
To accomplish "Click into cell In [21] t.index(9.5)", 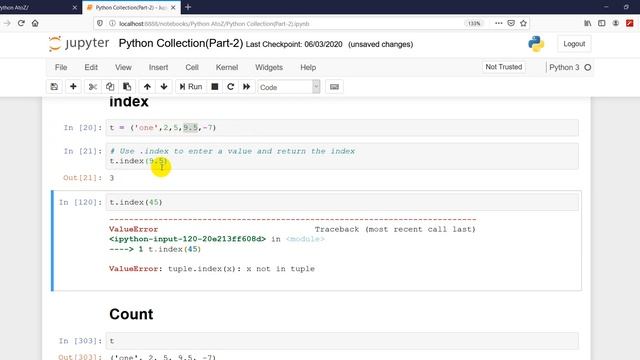I will click(x=342, y=156).
